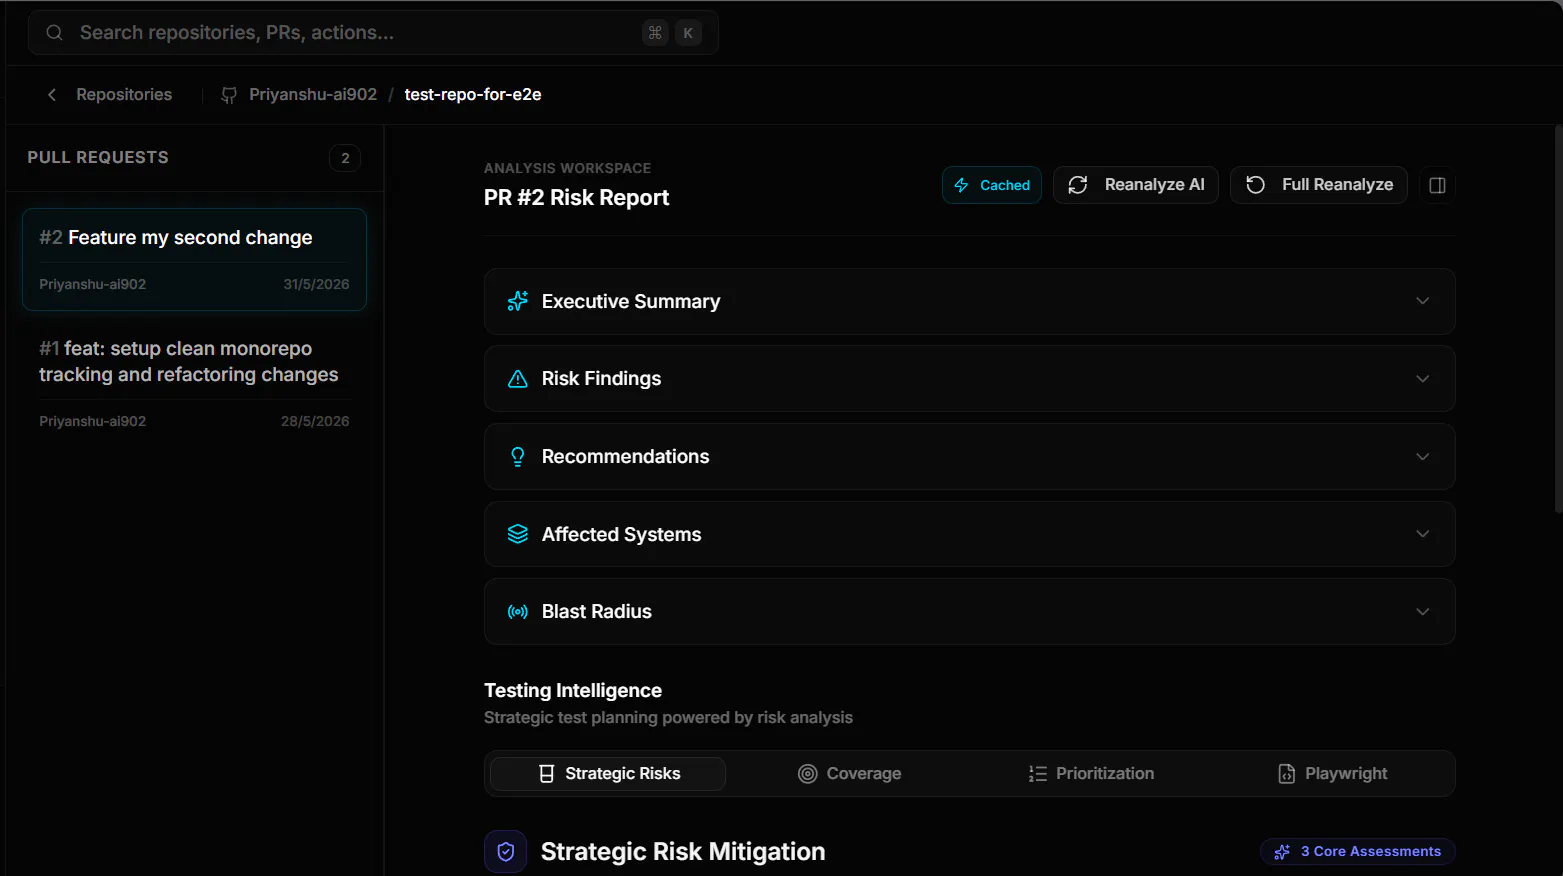
Task: Click the layers icon of Affected Systems
Action: 517,534
